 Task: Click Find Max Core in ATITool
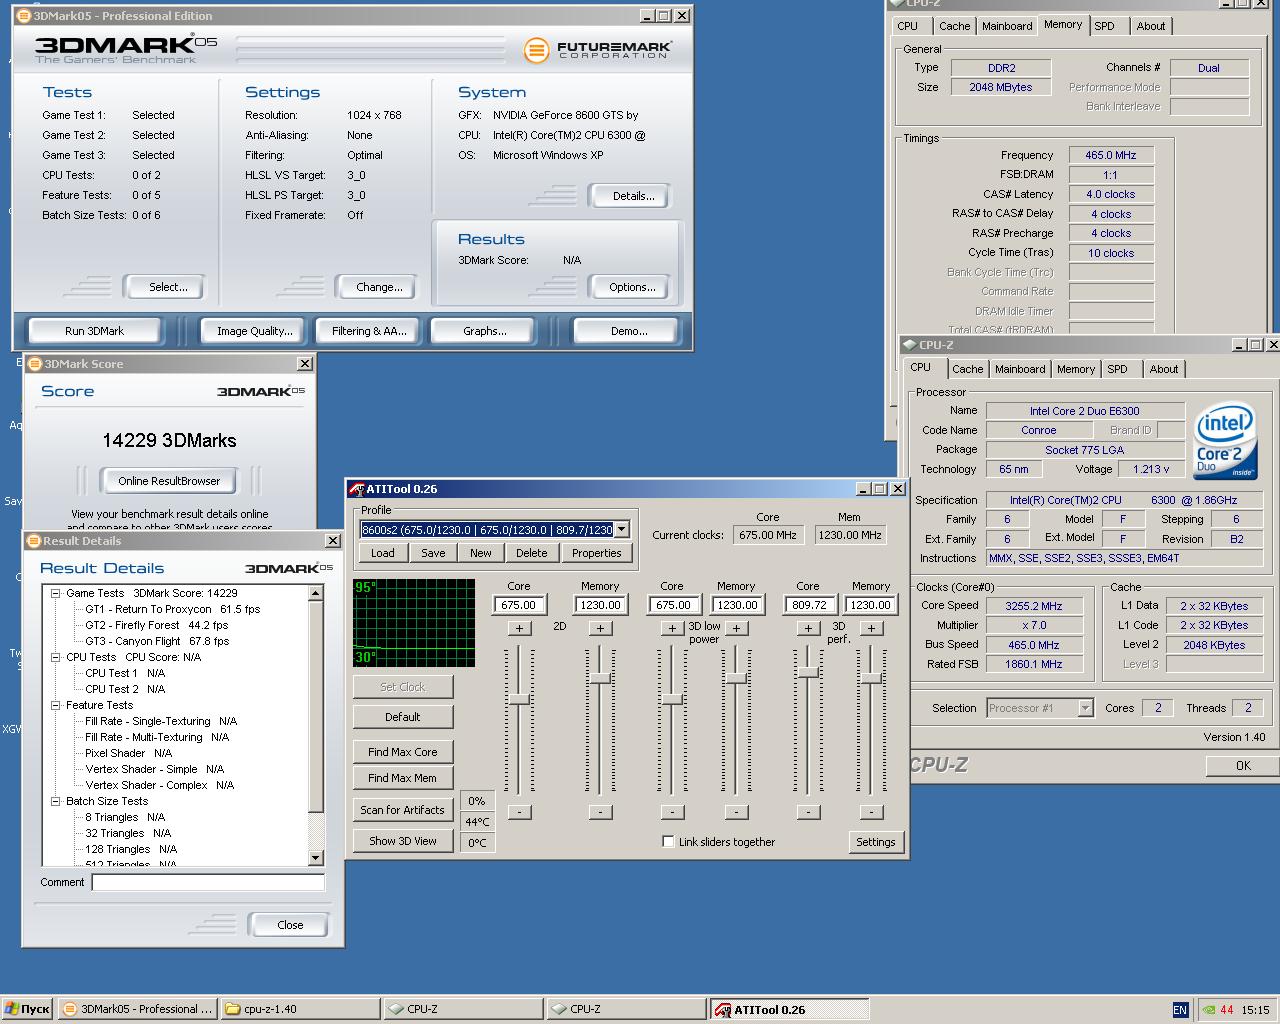click(403, 752)
